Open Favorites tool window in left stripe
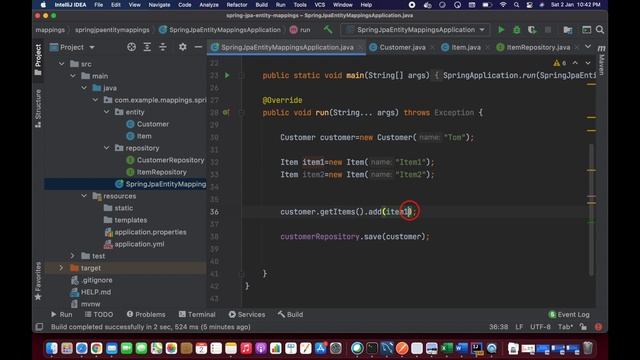The image size is (640, 360). [38, 281]
